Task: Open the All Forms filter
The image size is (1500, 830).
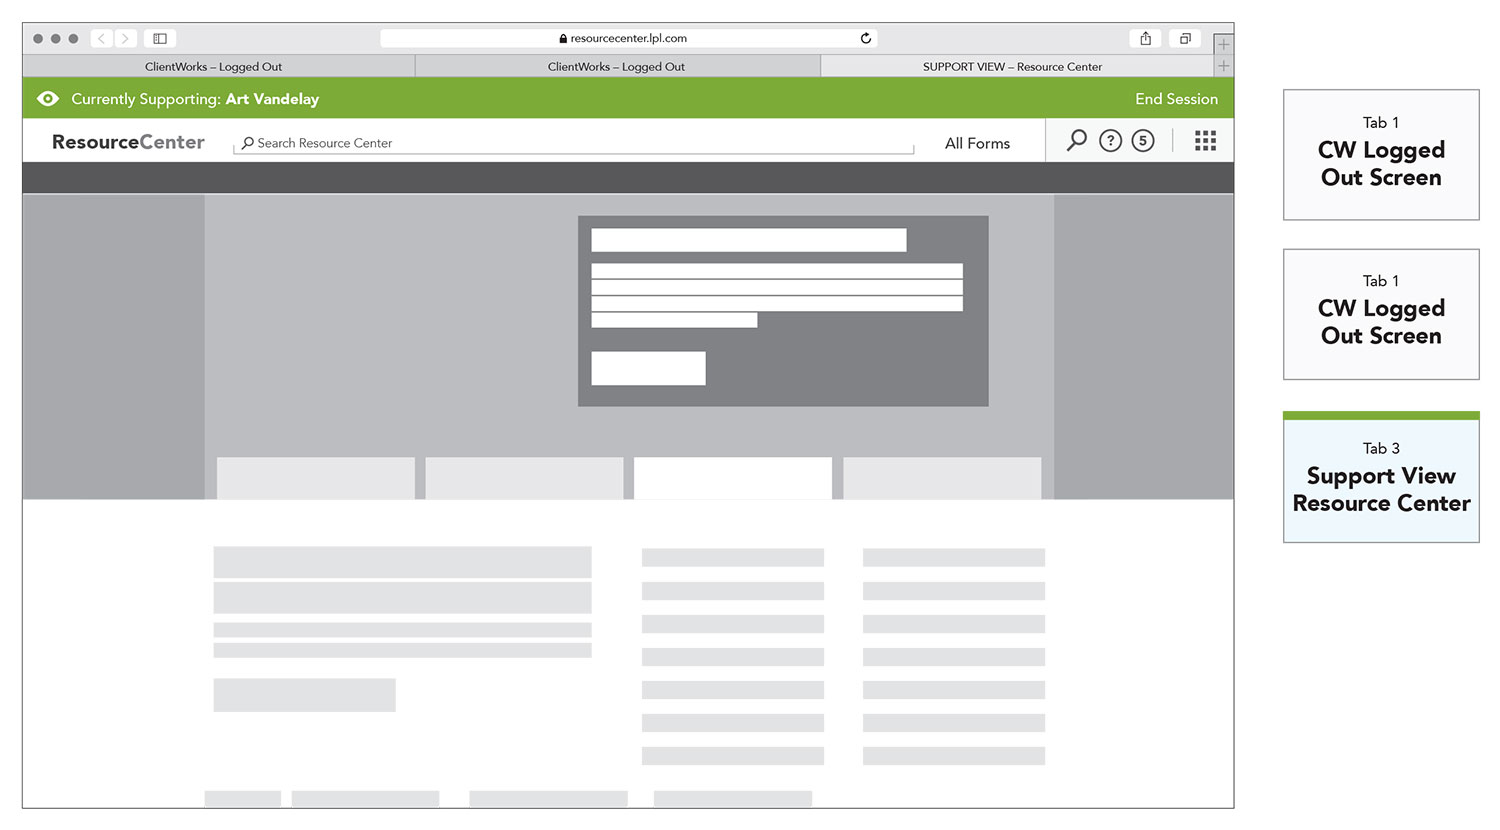Action: (977, 143)
